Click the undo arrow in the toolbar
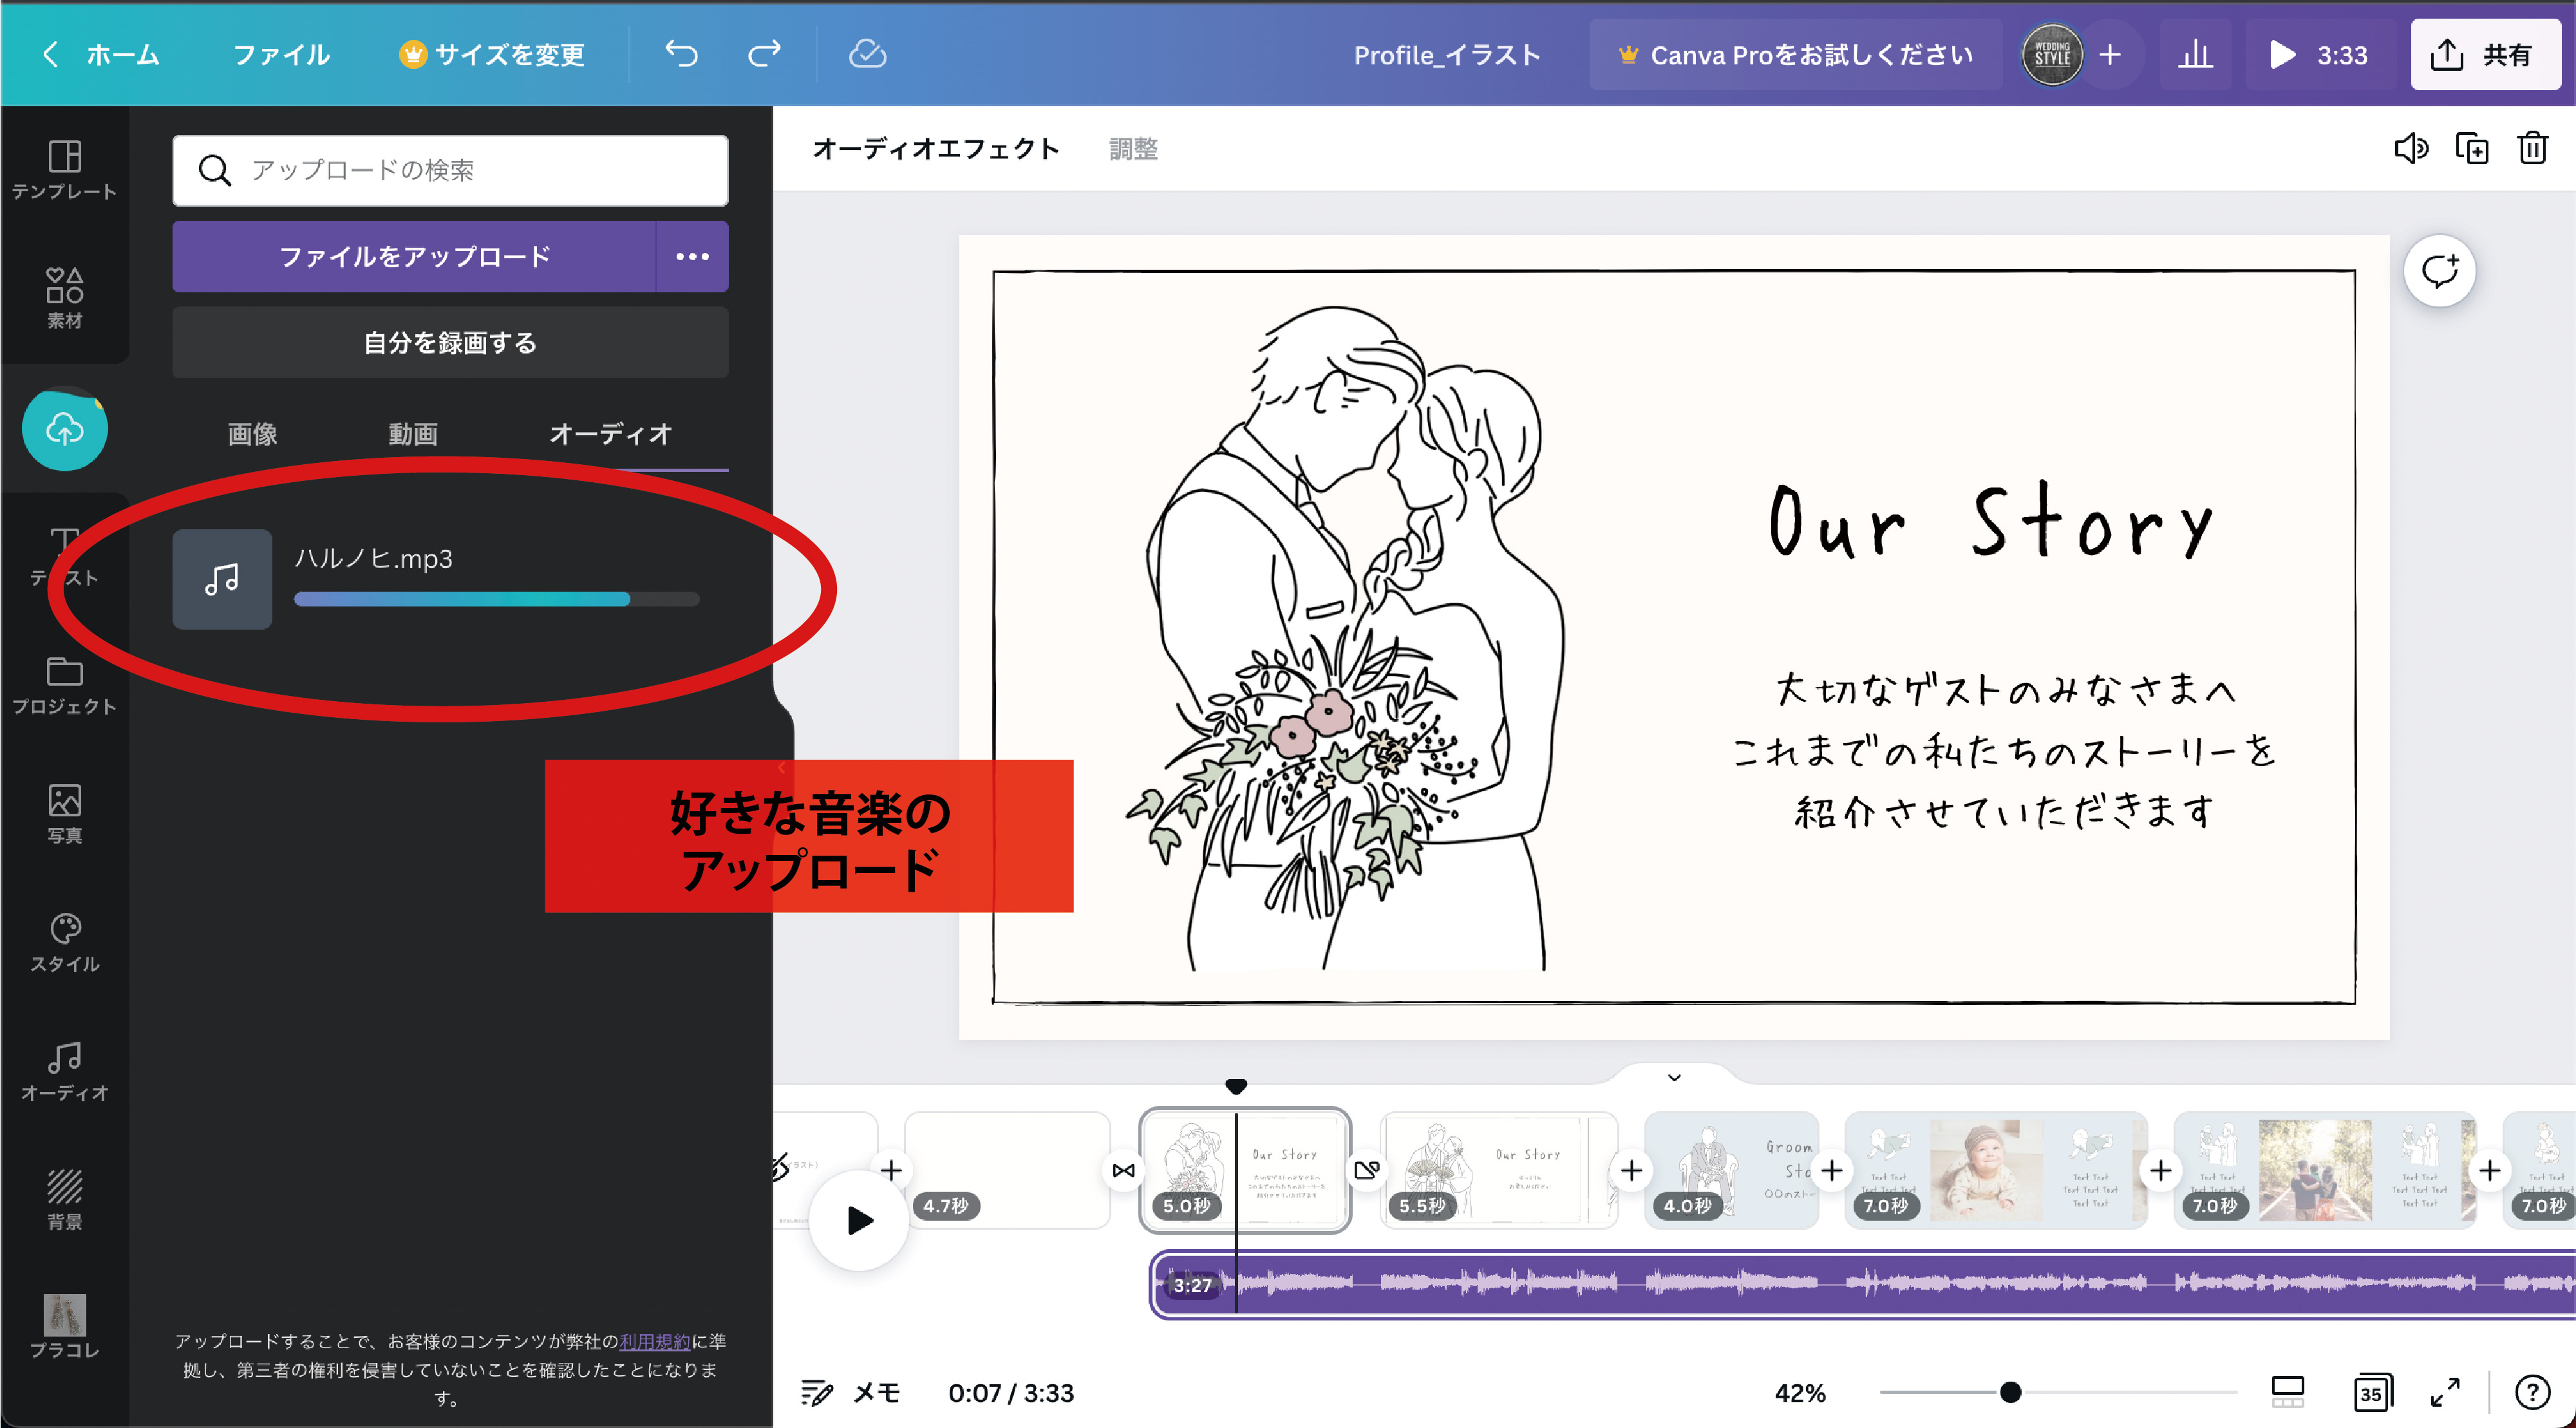Viewport: 2576px width, 1428px height. pyautogui.click(x=681, y=55)
